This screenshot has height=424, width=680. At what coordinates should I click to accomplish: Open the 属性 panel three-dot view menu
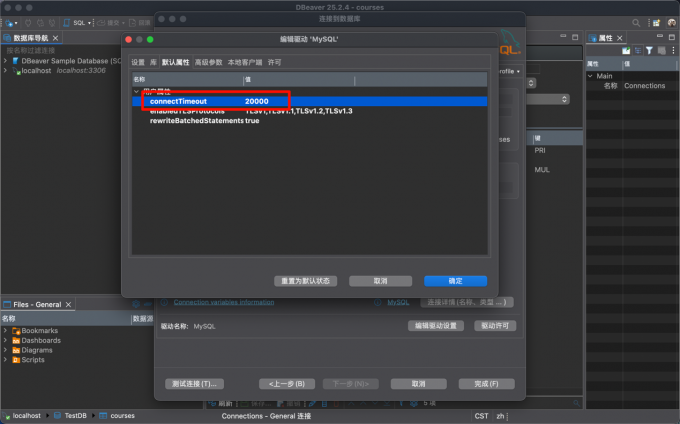click(x=673, y=51)
